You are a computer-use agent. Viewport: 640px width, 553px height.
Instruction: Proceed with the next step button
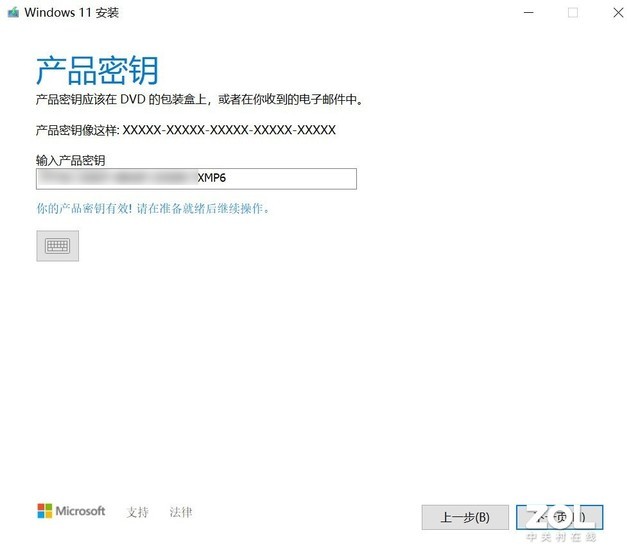(x=560, y=517)
